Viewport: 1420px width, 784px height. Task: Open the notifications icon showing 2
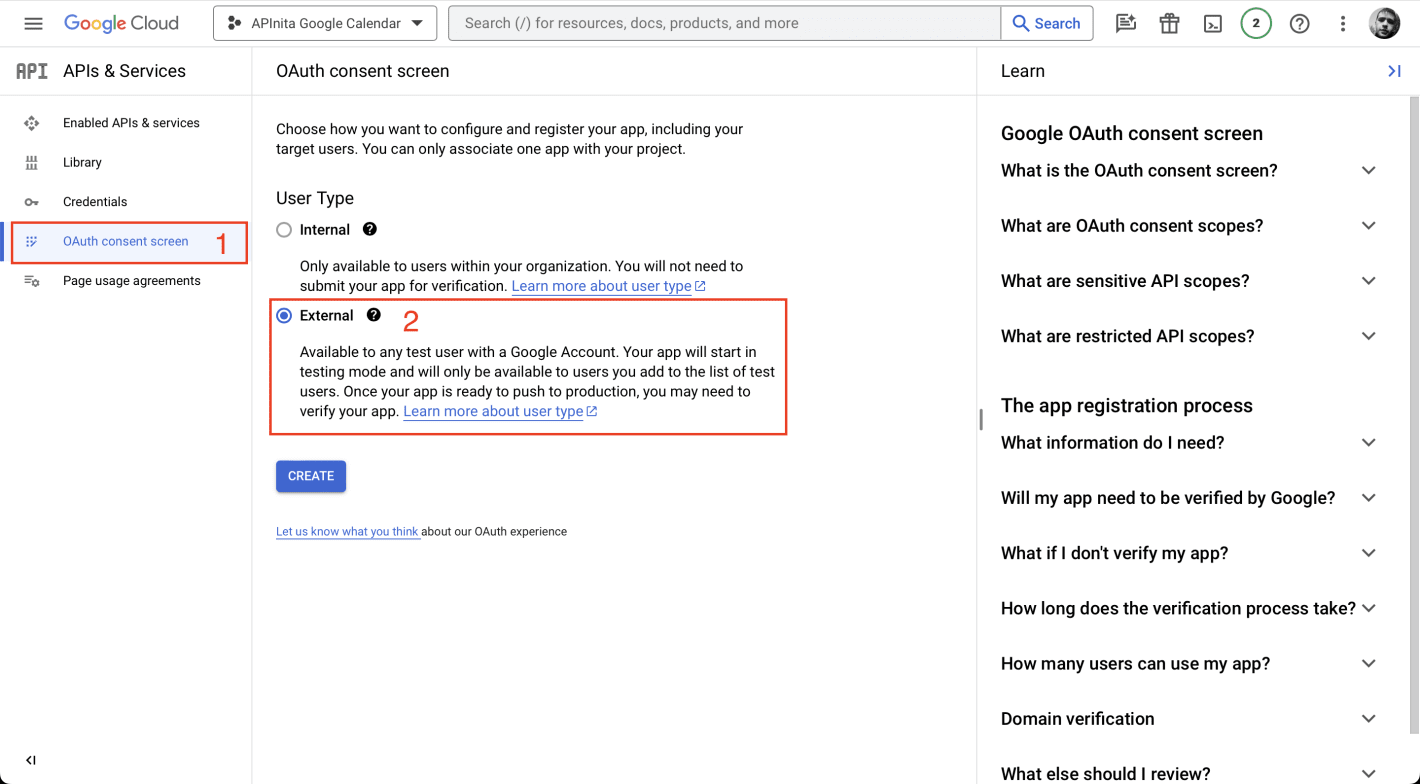[x=1256, y=22]
